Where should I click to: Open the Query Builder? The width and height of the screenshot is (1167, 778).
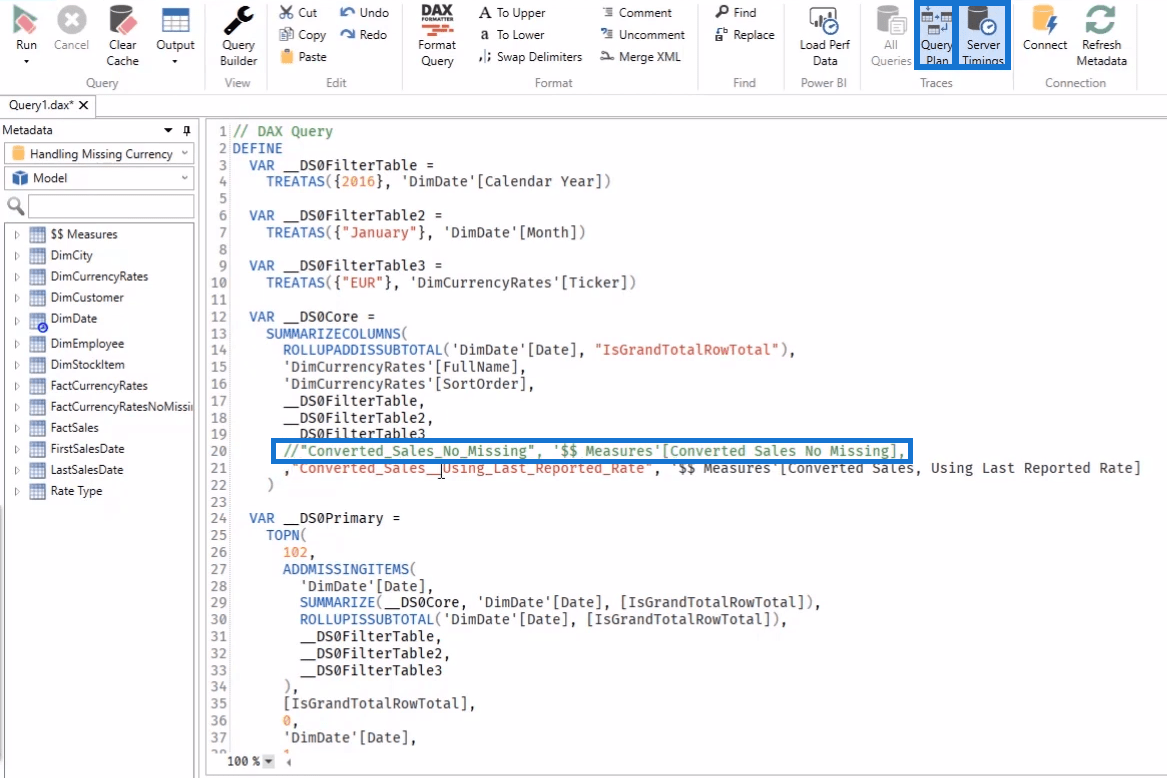tap(238, 35)
